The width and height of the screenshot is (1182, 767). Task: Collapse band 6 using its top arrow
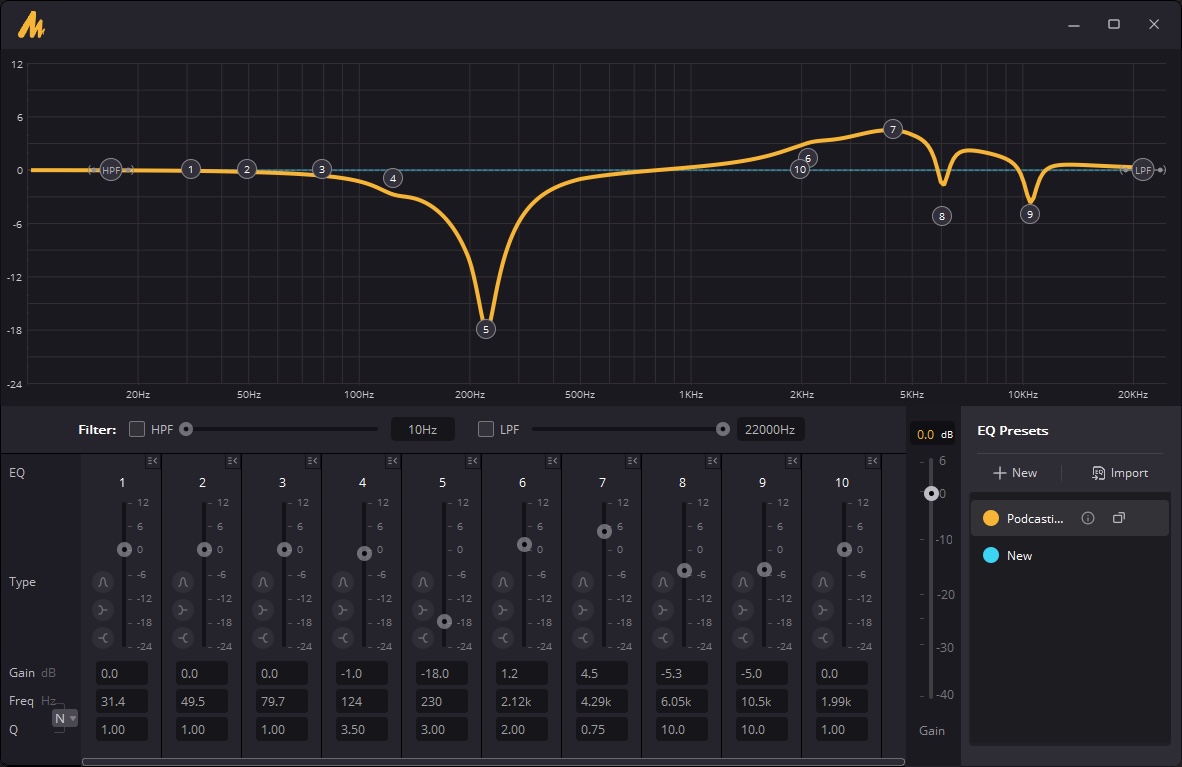551,461
